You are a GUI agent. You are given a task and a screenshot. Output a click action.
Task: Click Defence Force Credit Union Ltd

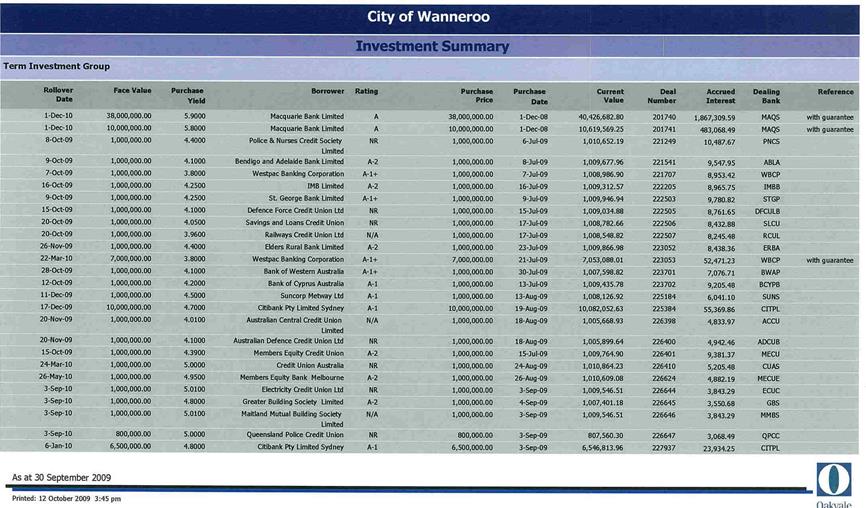[x=295, y=210]
